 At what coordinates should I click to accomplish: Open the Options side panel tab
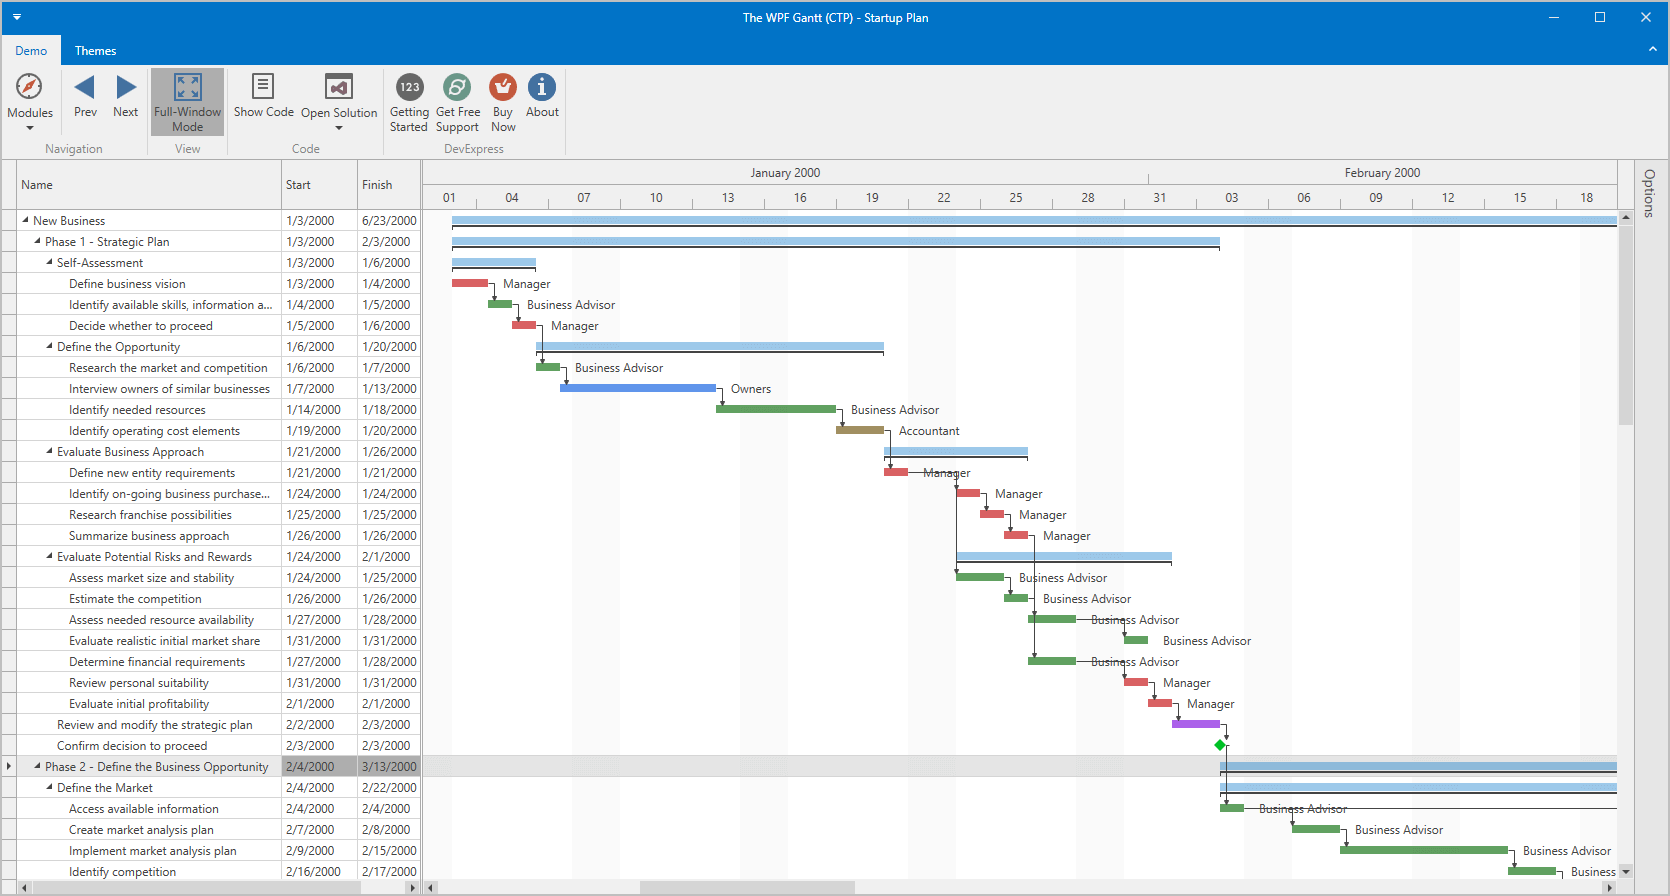click(1649, 193)
